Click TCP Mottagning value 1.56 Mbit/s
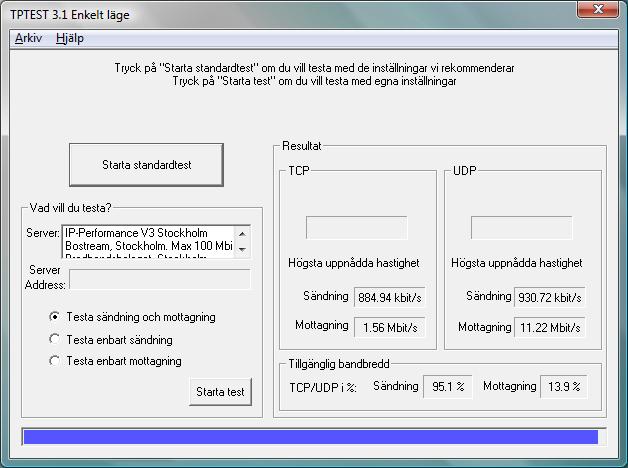 389,327
